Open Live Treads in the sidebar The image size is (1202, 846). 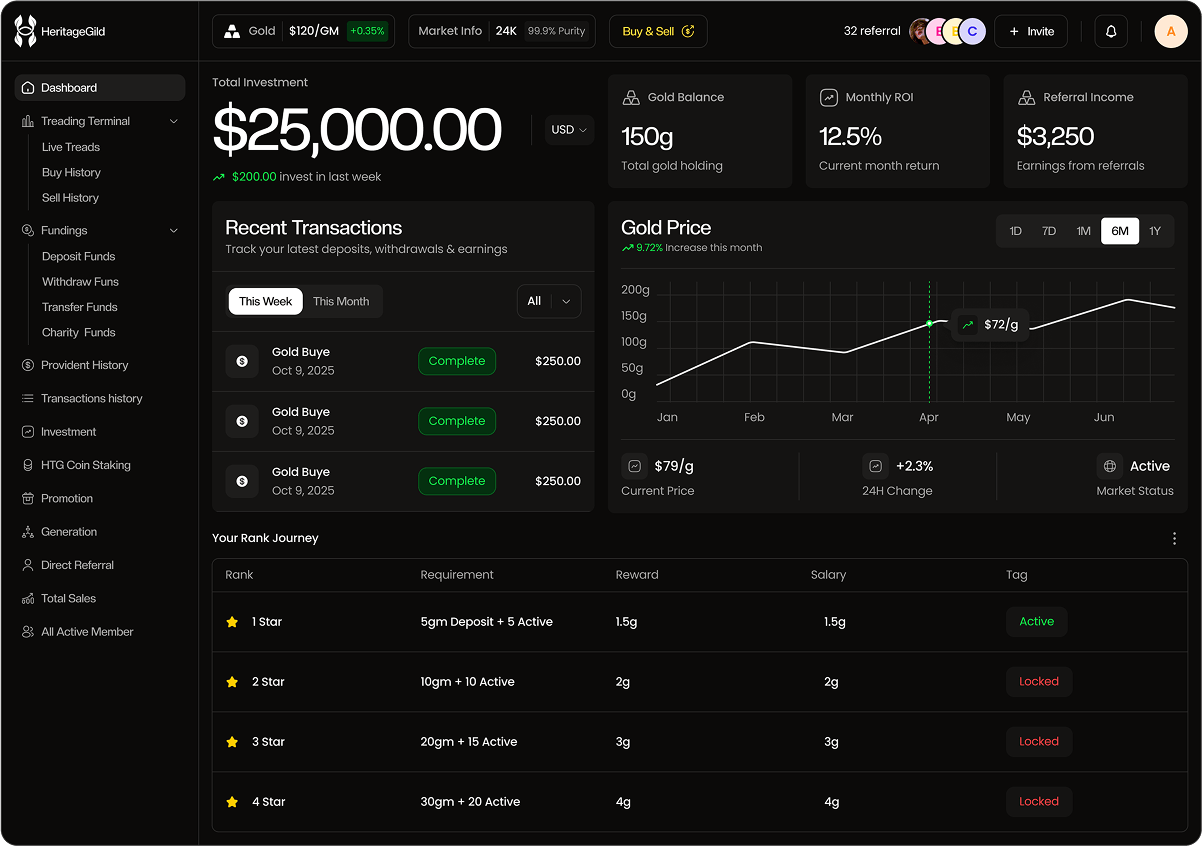click(71, 147)
